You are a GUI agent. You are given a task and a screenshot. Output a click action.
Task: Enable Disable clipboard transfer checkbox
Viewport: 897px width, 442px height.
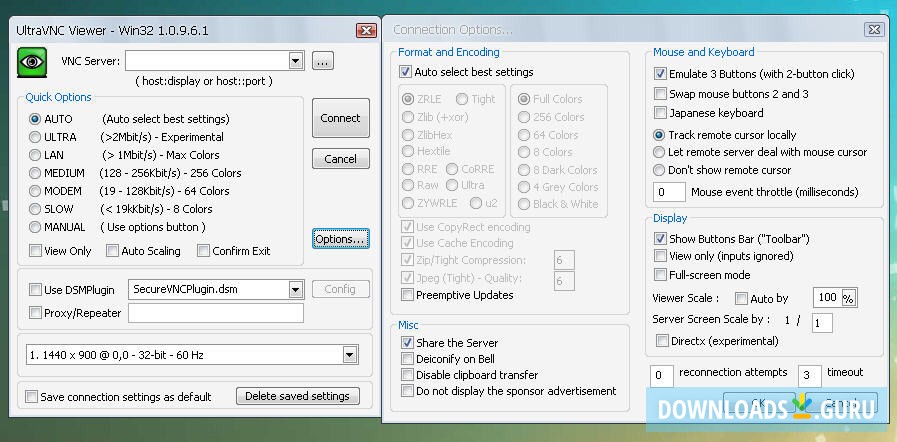pyautogui.click(x=407, y=375)
